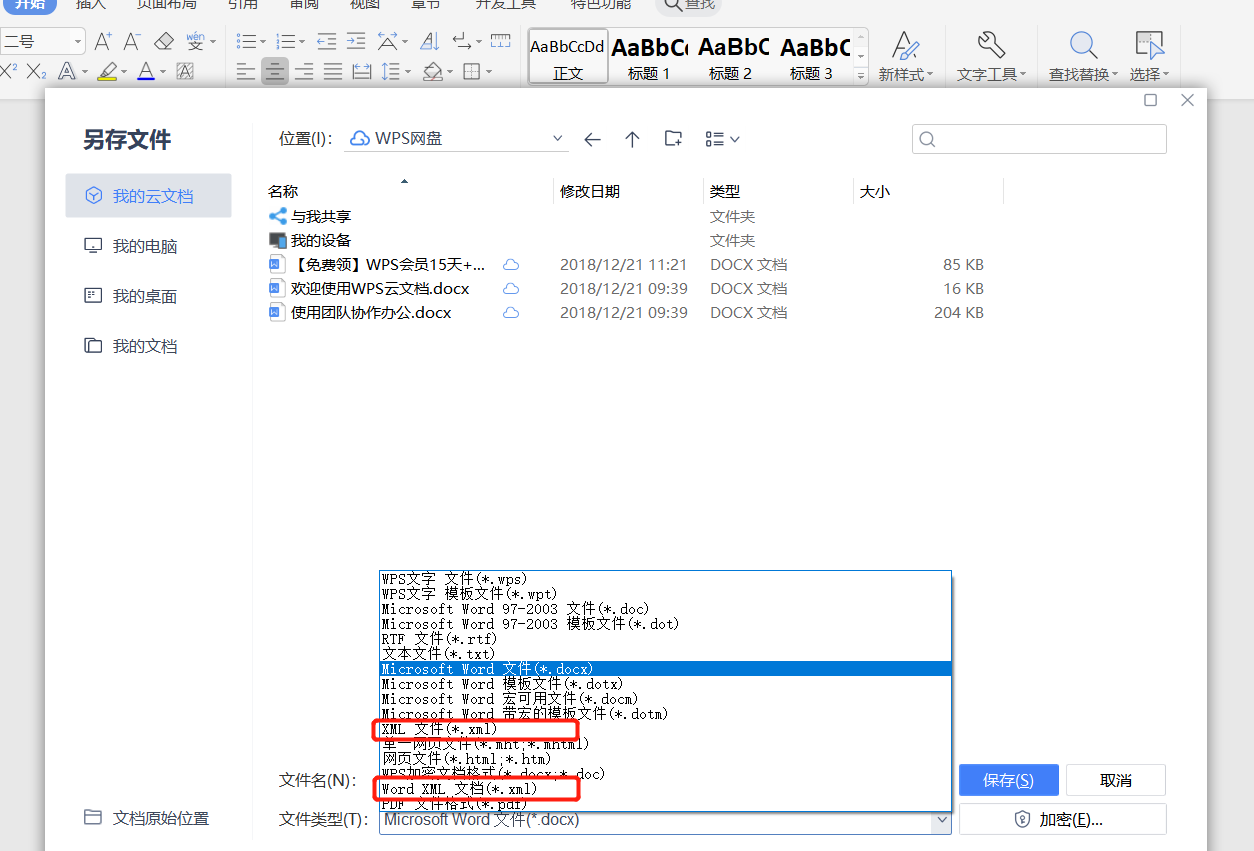Viewport: 1254px width, 851px height.
Task: Apply the 正文 style
Action: point(568,57)
